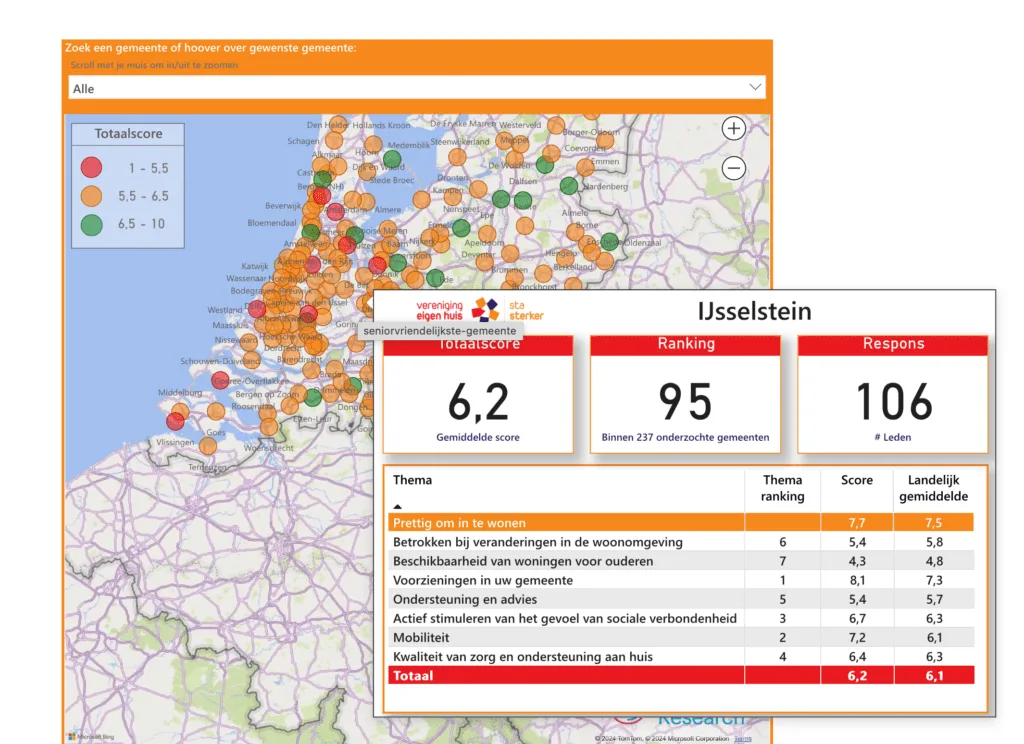1024x744 pixels.
Task: Click the Gemiddelde score caption
Action: click(478, 437)
